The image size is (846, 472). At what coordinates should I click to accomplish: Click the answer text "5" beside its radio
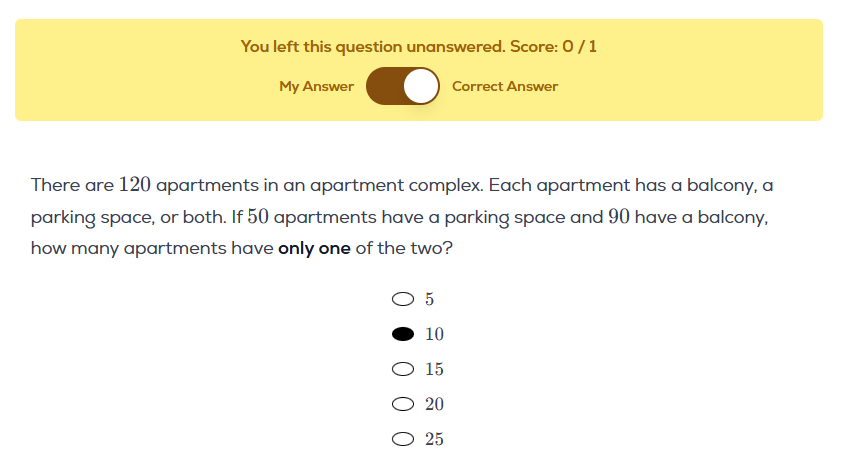pos(430,299)
